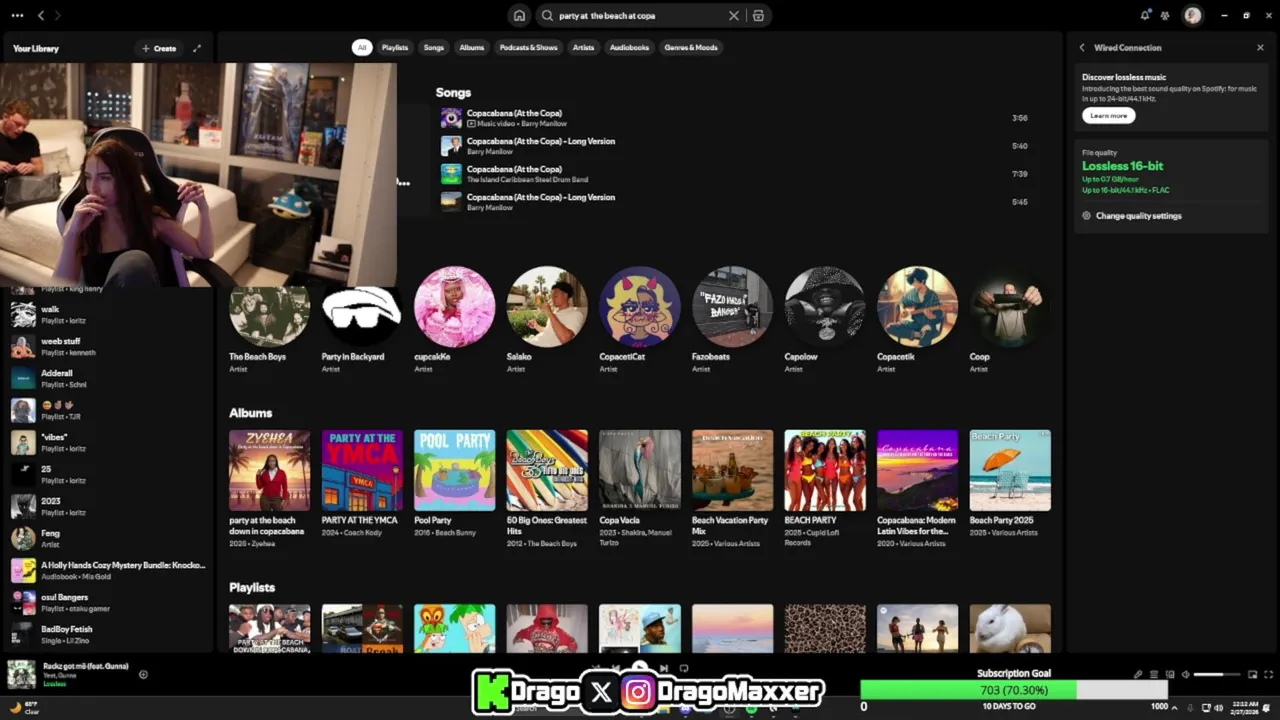
Task: Open the Browse icon beside search bar
Action: pos(758,16)
